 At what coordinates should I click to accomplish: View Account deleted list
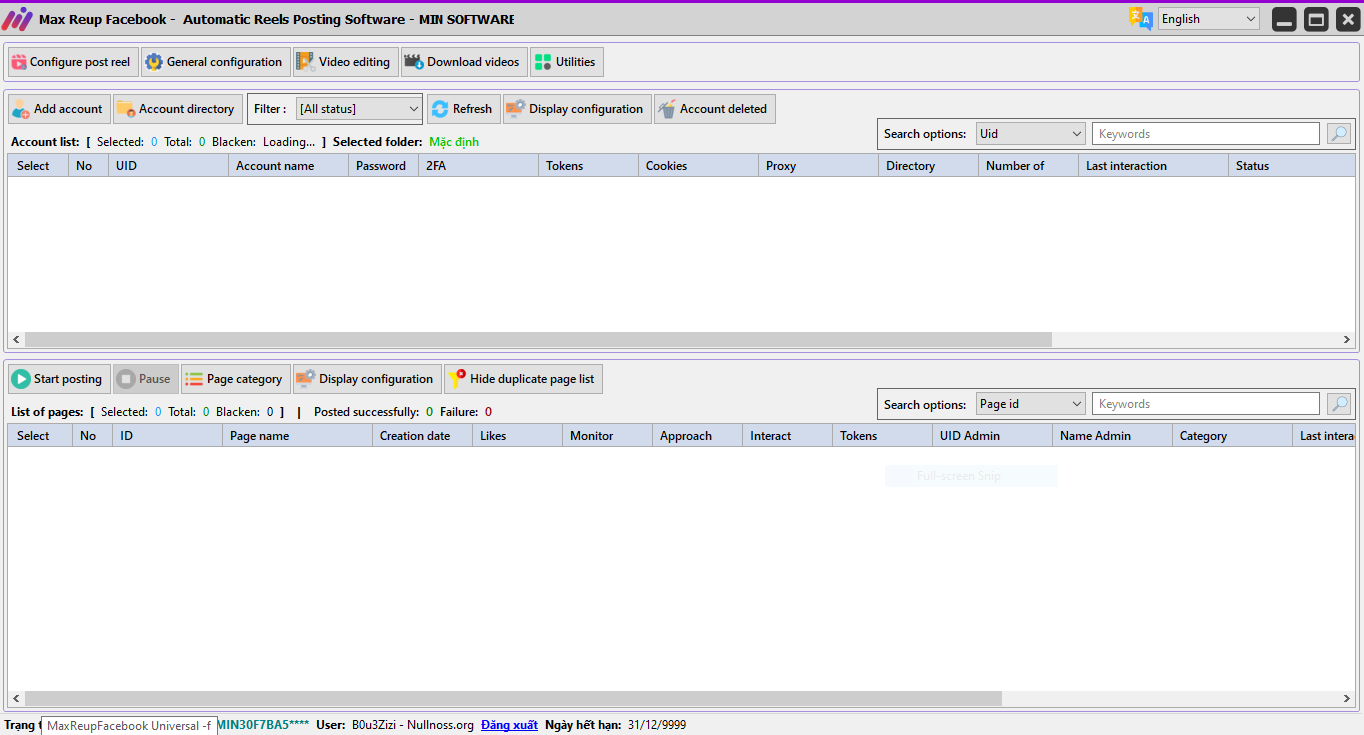[x=715, y=109]
